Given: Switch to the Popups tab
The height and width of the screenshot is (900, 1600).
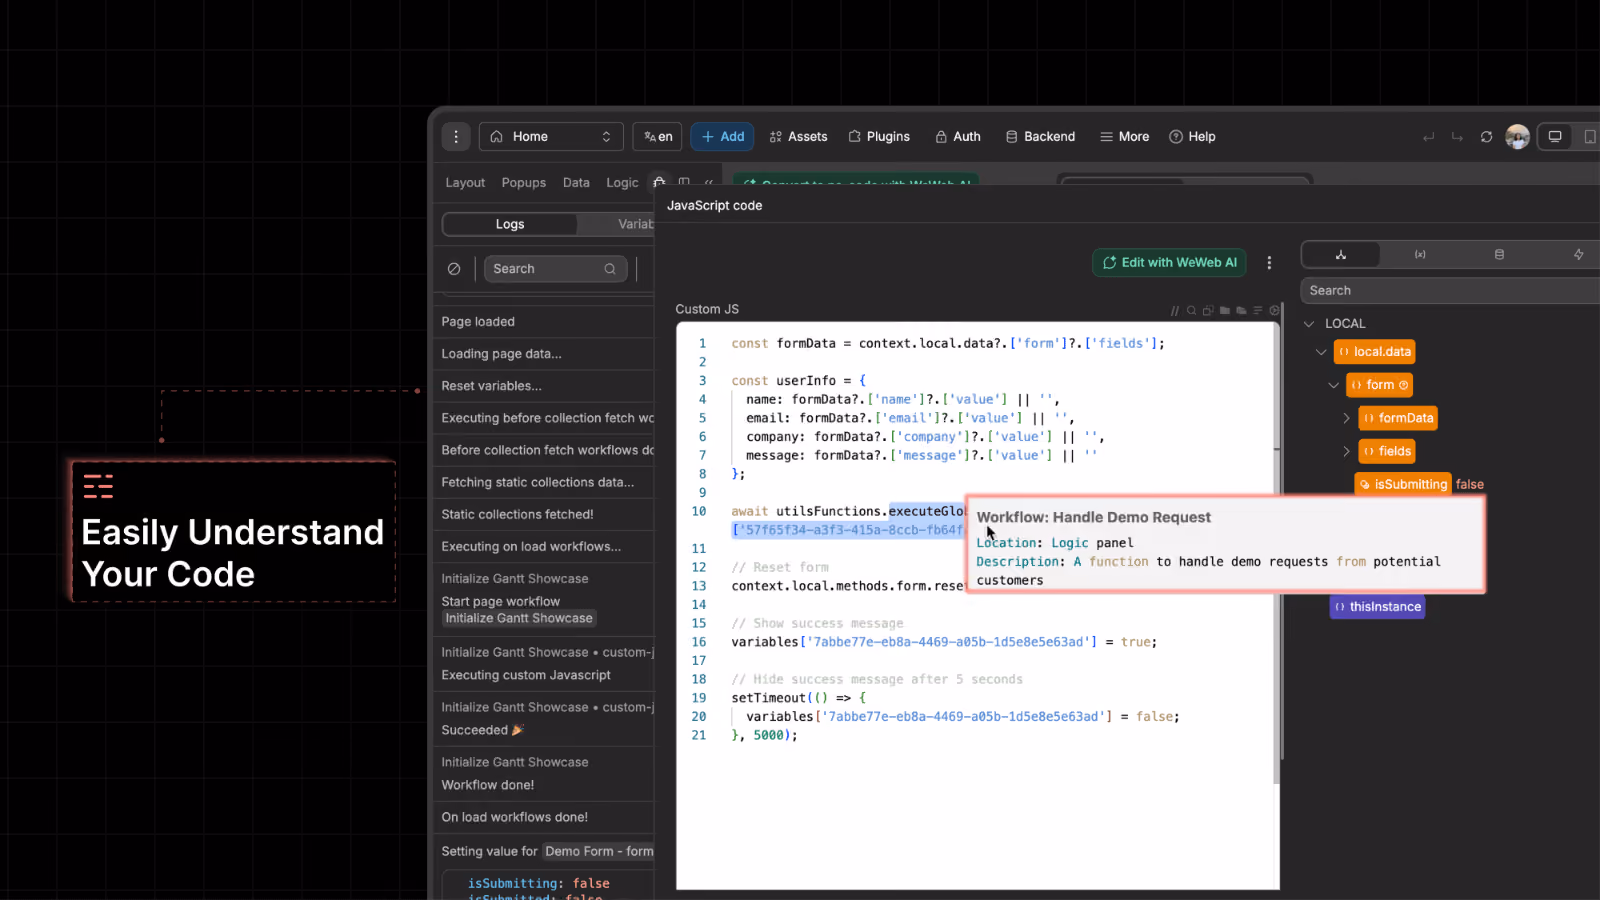Looking at the screenshot, I should click(524, 183).
